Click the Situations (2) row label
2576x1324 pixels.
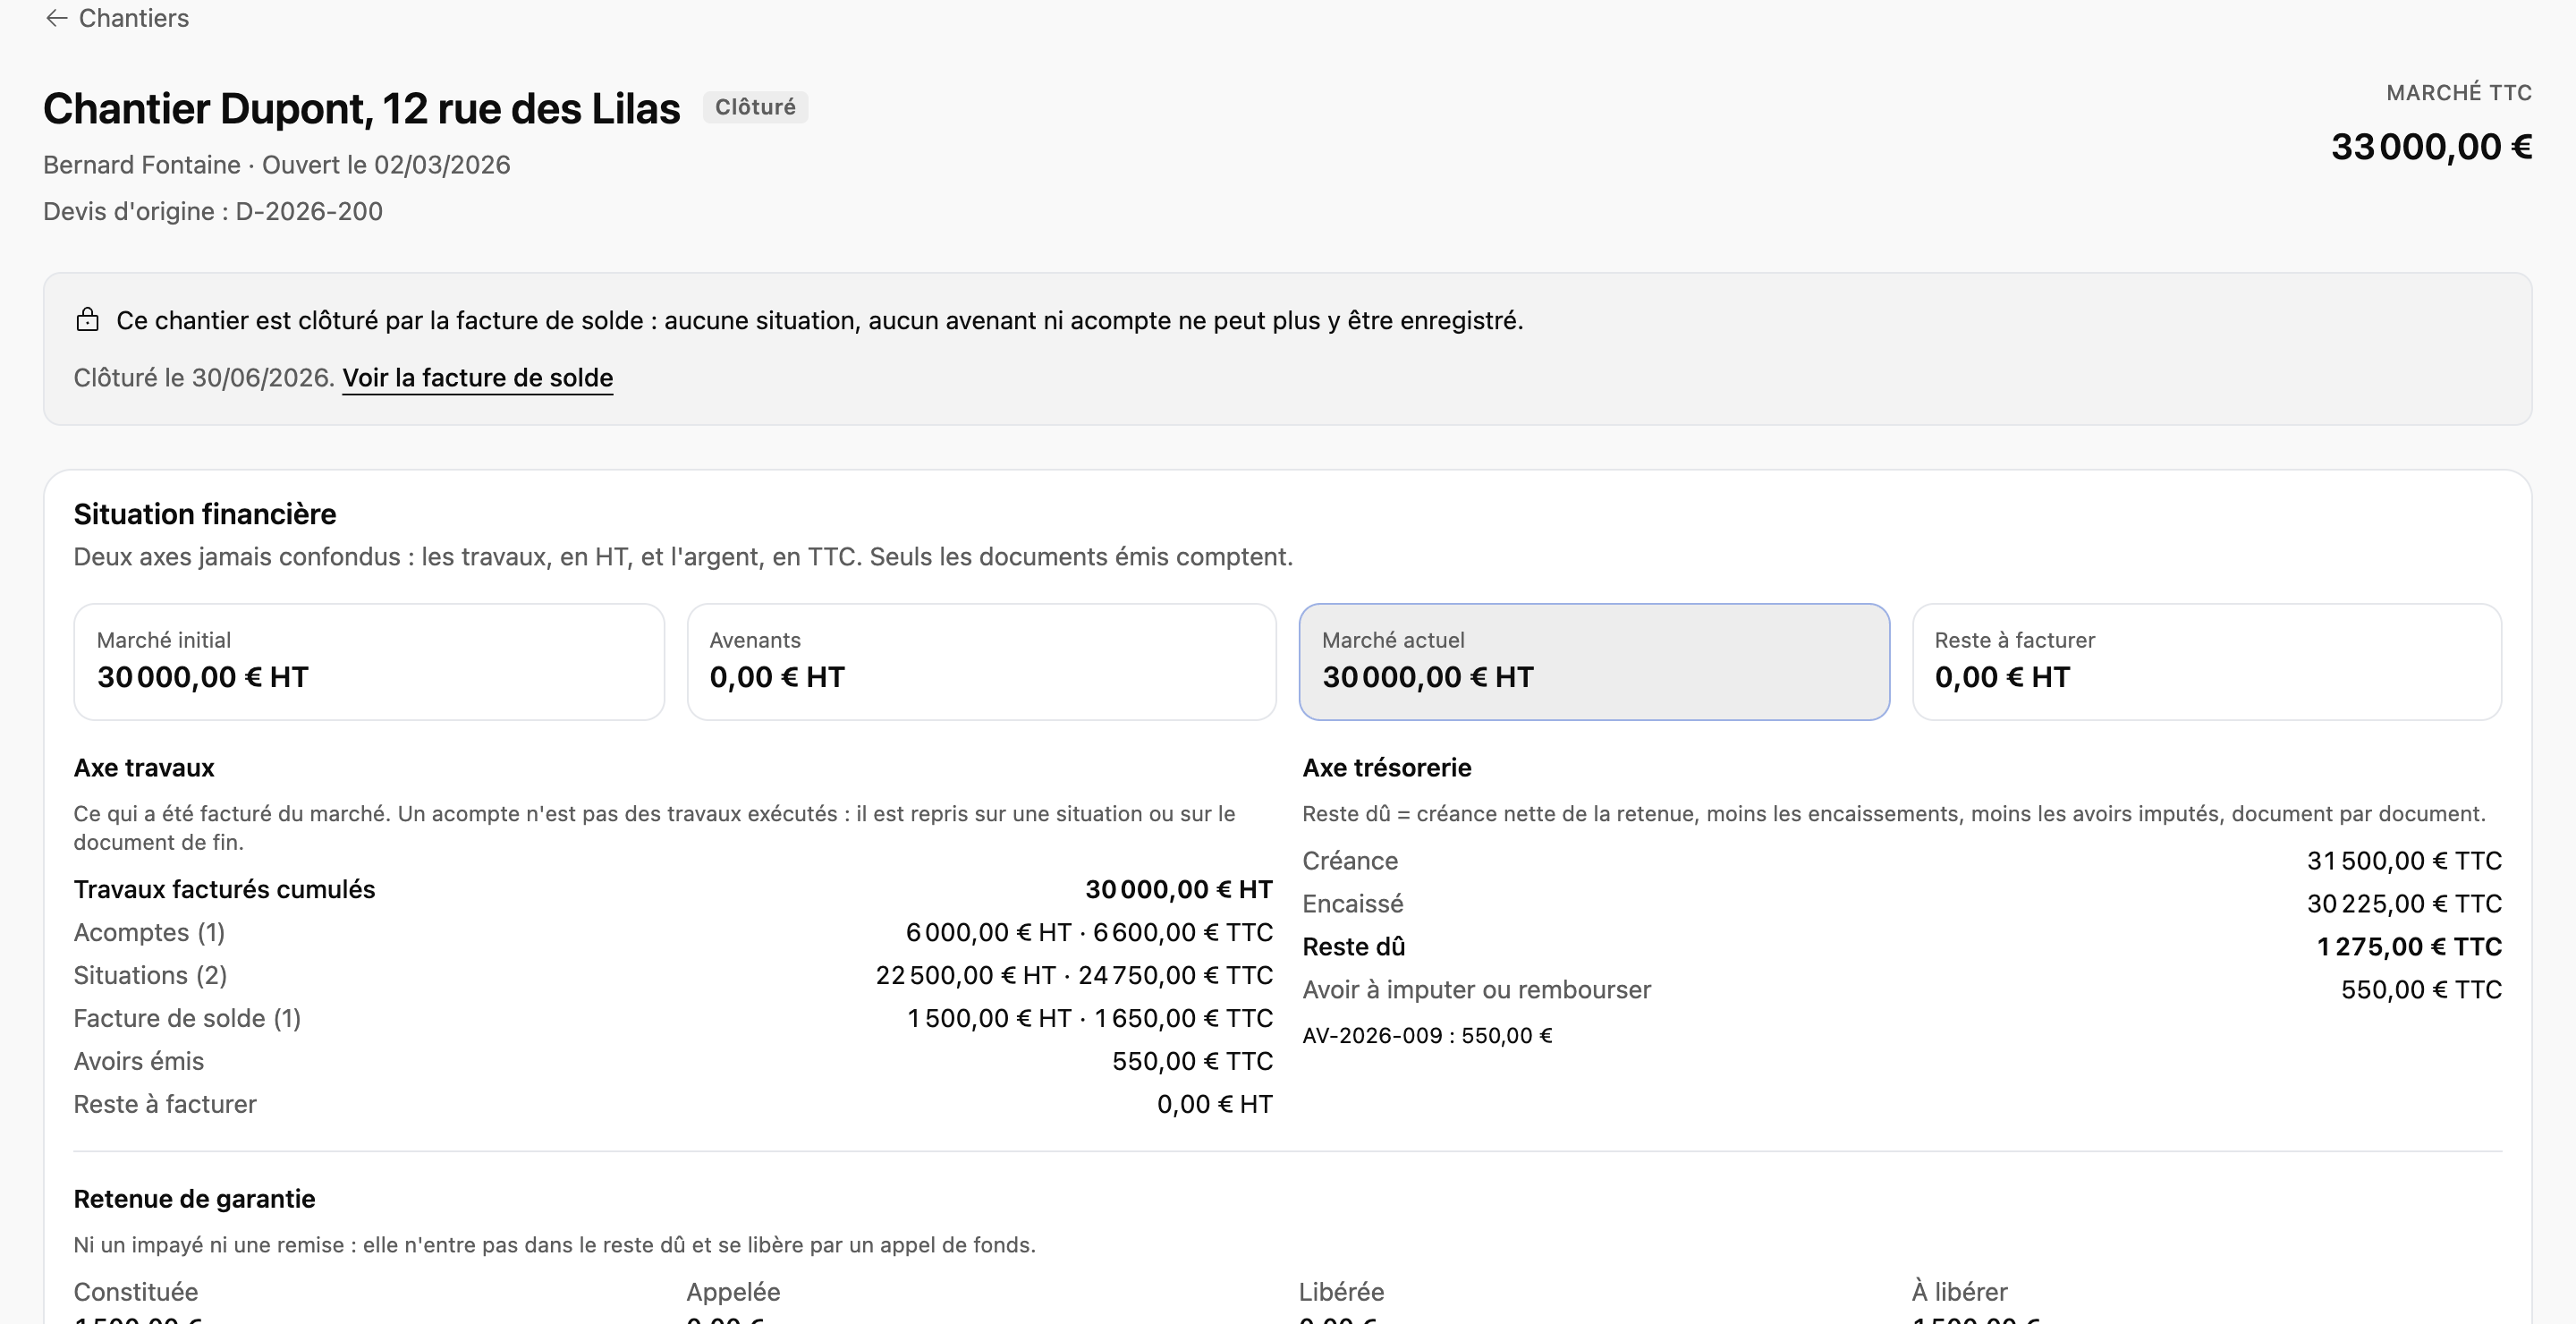click(150, 975)
